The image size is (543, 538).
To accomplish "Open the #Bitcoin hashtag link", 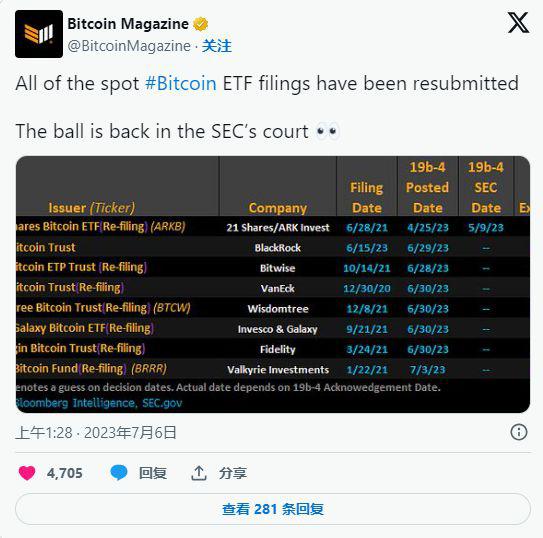I will 181,83.
